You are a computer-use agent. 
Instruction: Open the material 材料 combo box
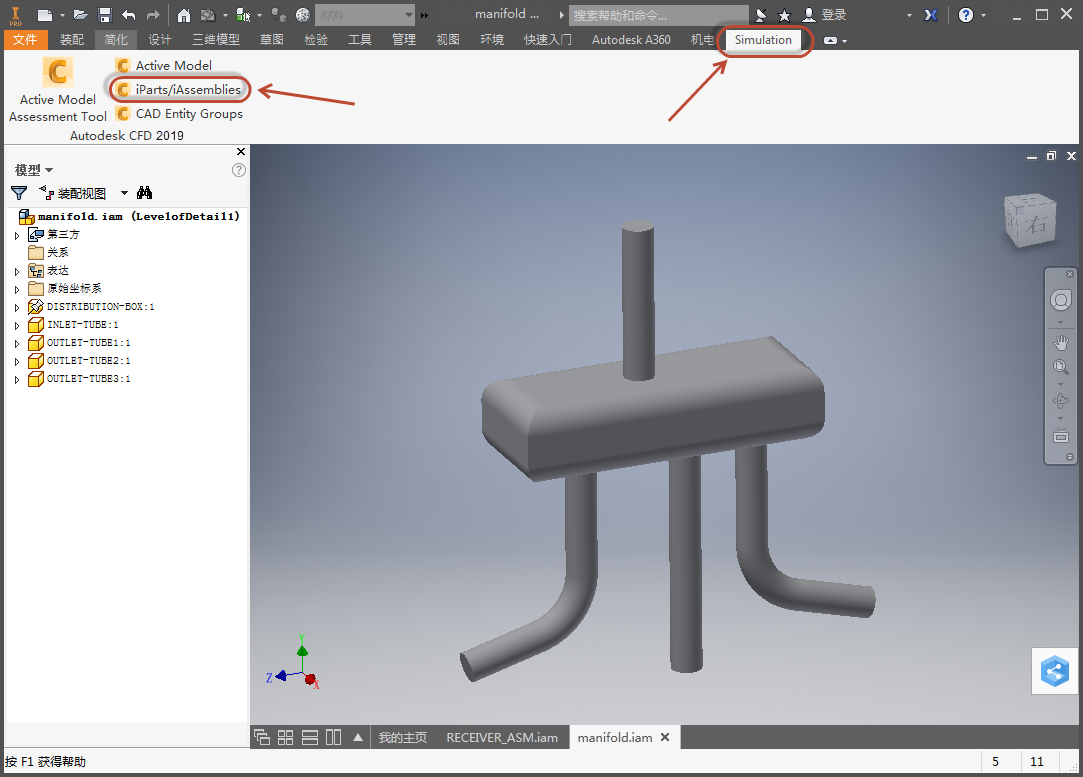(365, 15)
